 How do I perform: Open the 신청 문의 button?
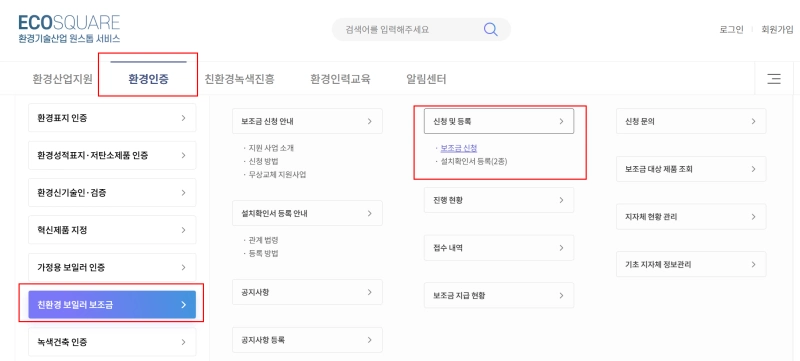691,121
